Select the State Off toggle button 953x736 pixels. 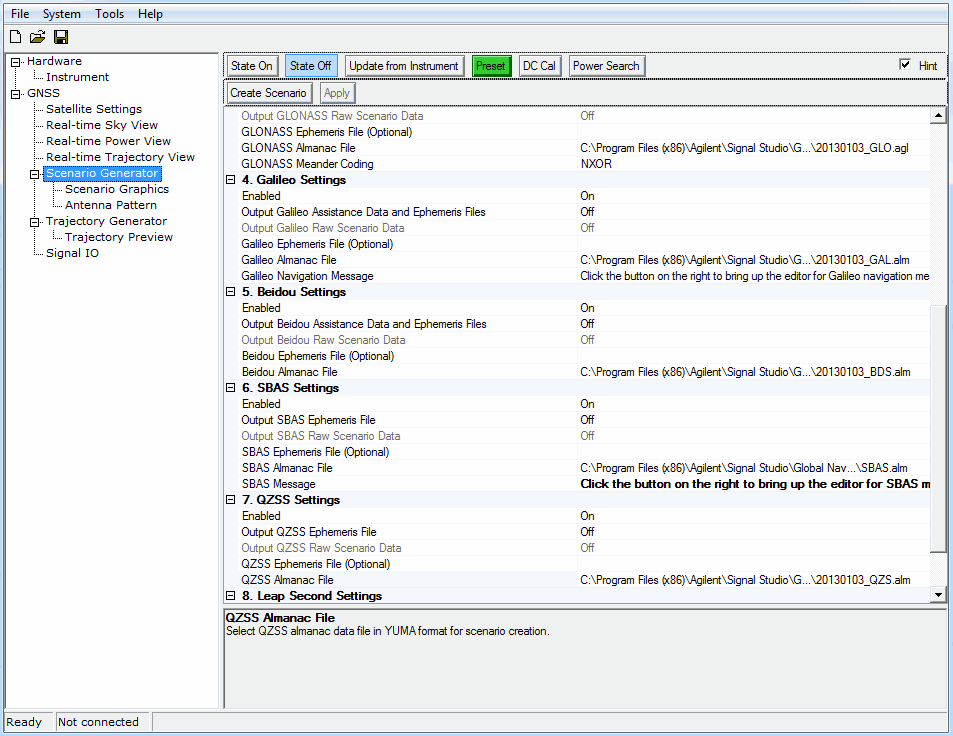click(310, 66)
